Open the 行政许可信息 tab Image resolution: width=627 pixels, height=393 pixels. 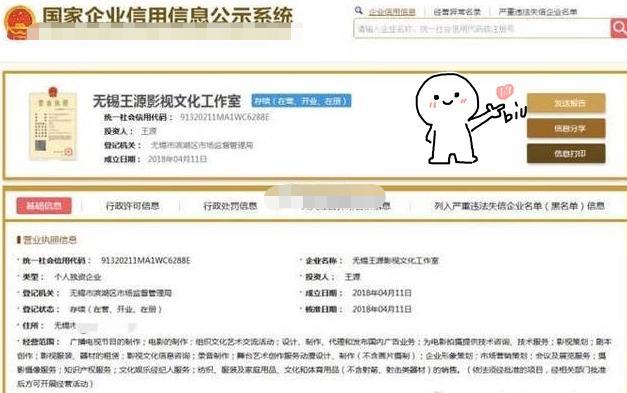click(132, 206)
